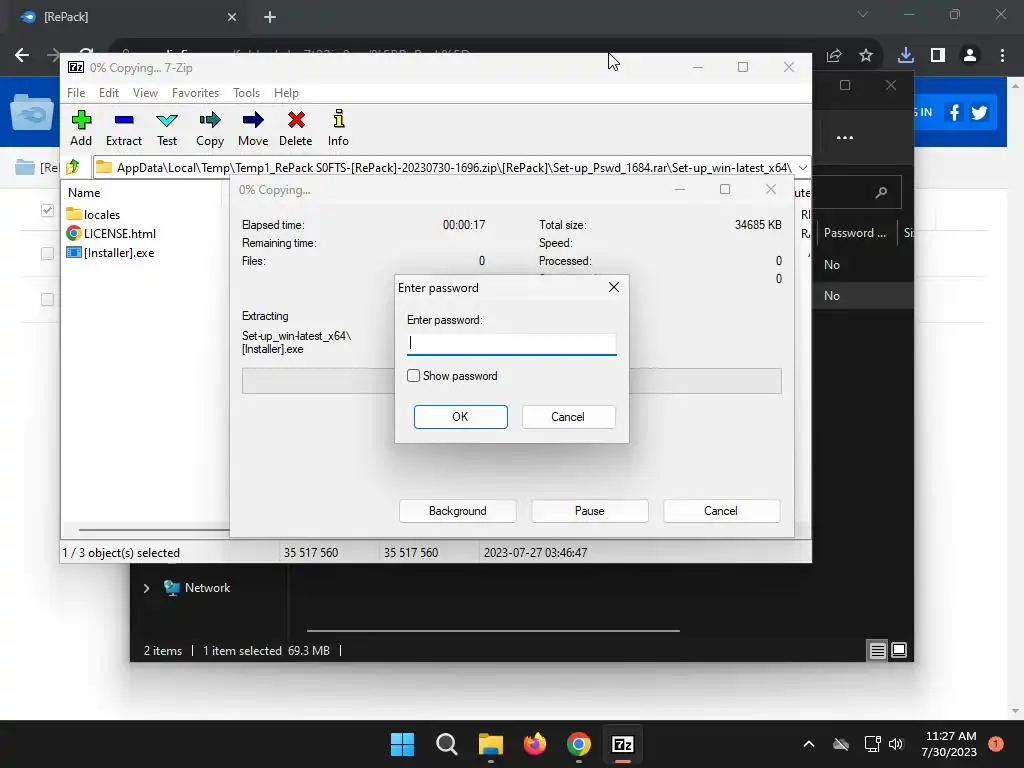Select the locales folder
Viewport: 1024px width, 768px height.
pyautogui.click(x=93, y=214)
